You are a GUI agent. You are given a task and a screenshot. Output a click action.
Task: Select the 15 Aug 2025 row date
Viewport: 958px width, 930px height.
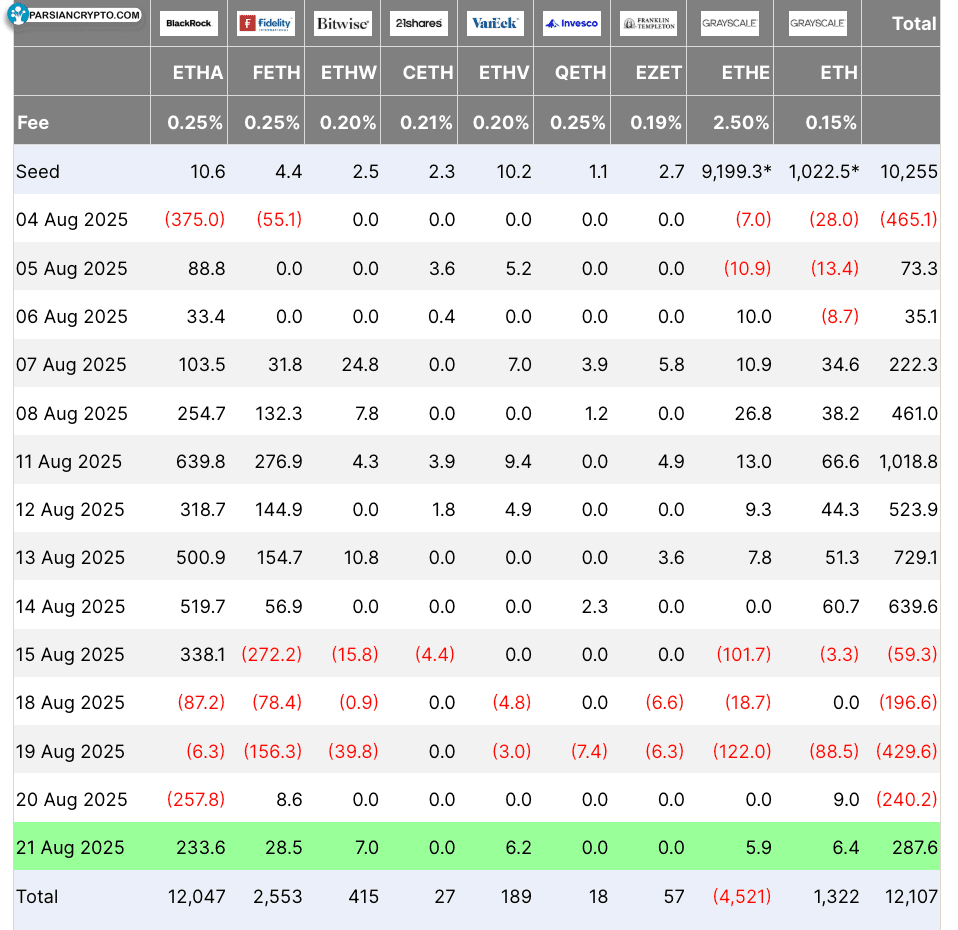point(70,654)
